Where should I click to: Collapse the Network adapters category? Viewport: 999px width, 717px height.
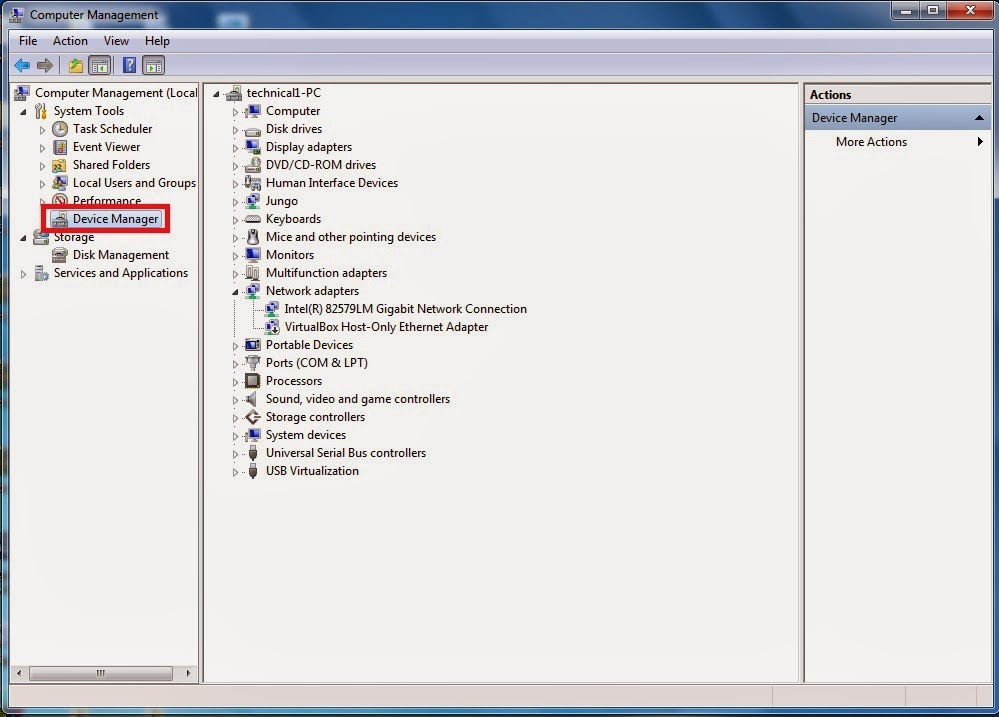[235, 292]
